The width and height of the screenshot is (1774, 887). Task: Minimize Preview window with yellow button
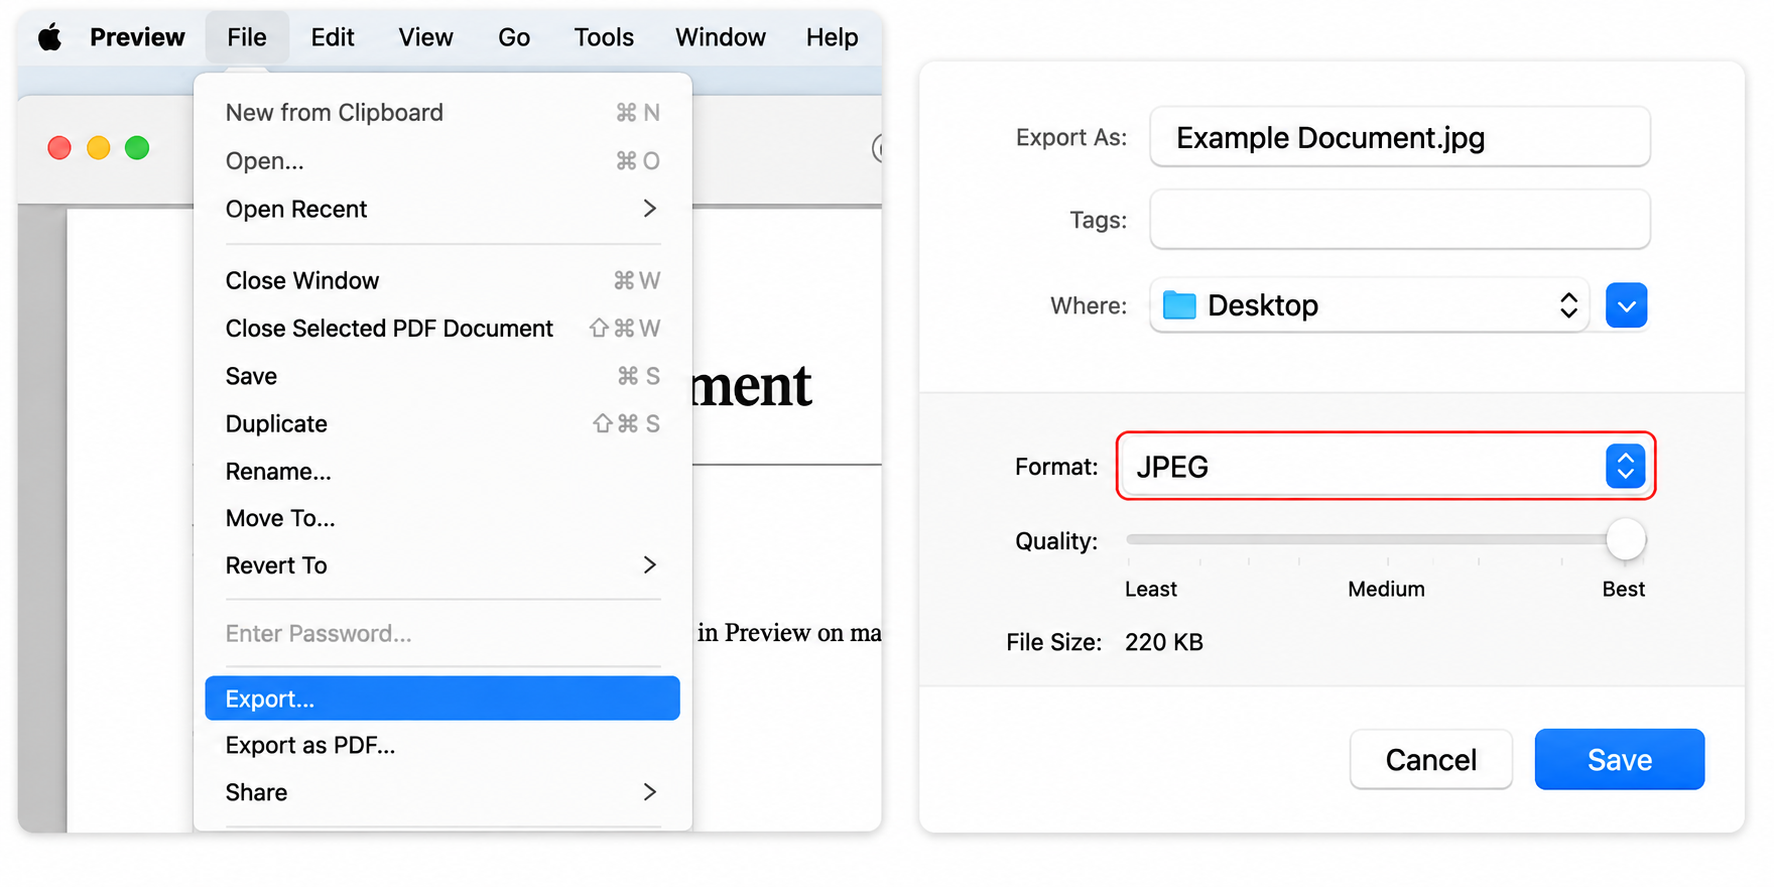[98, 148]
